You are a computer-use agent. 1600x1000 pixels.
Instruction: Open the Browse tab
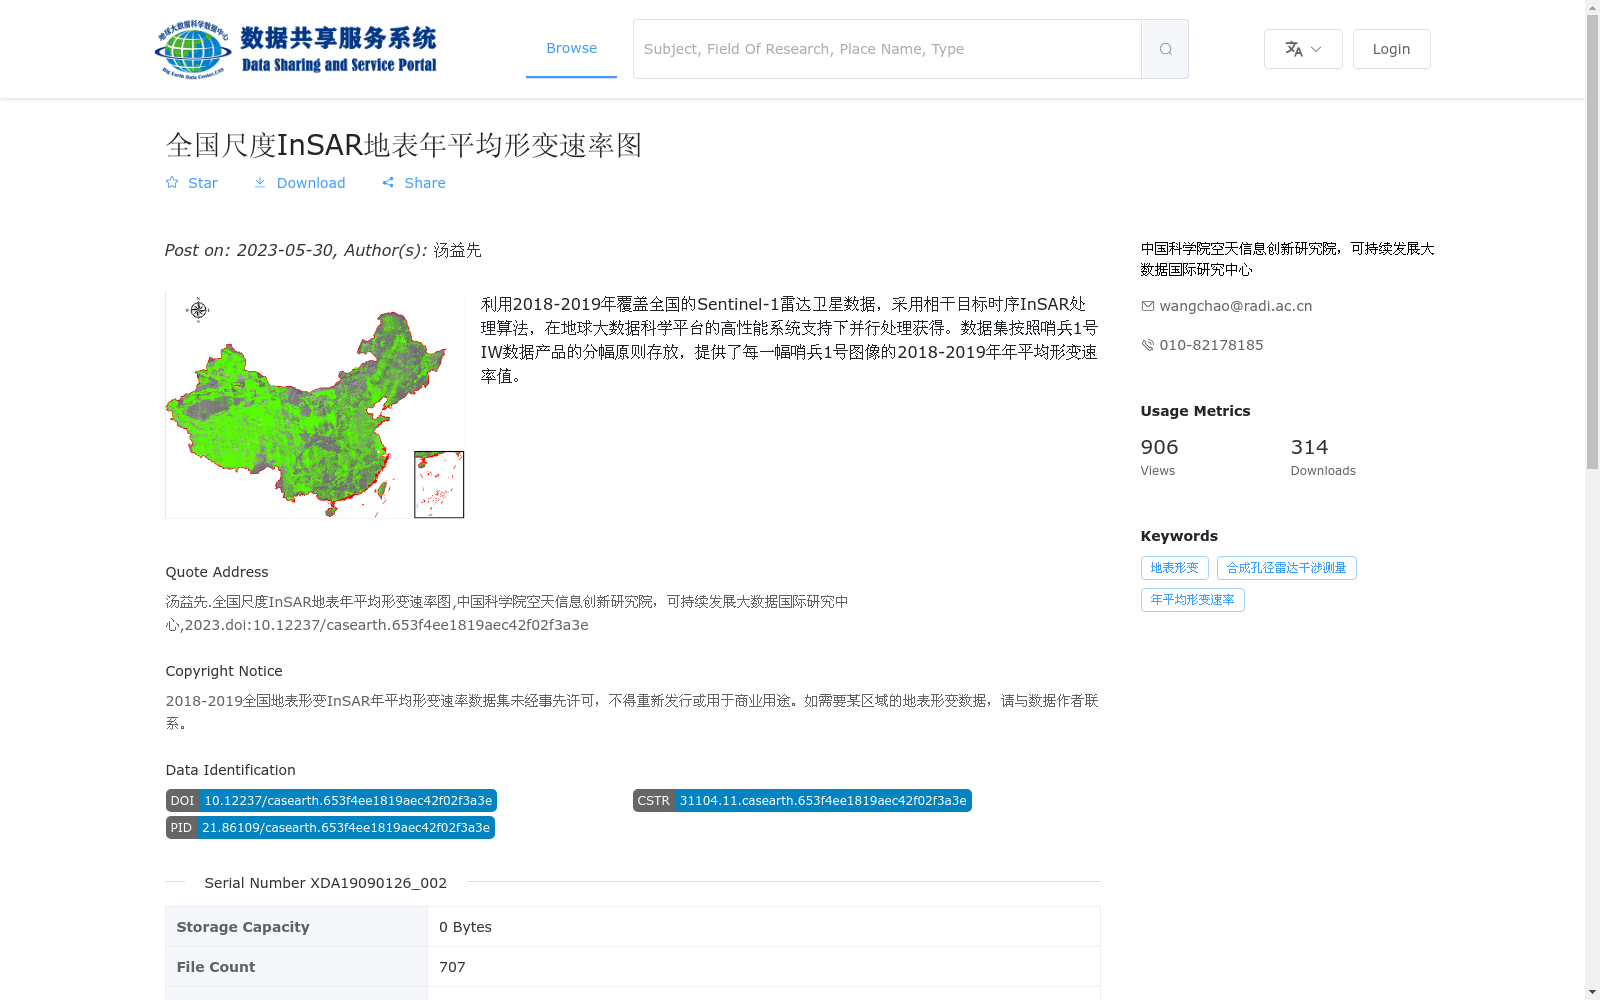tap(571, 48)
